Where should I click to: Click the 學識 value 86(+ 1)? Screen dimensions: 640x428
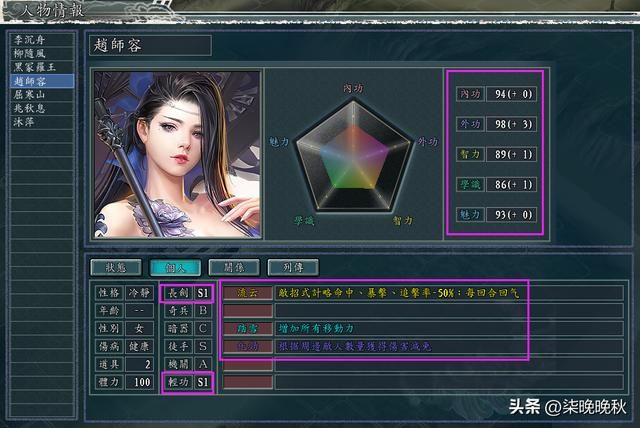click(x=511, y=185)
